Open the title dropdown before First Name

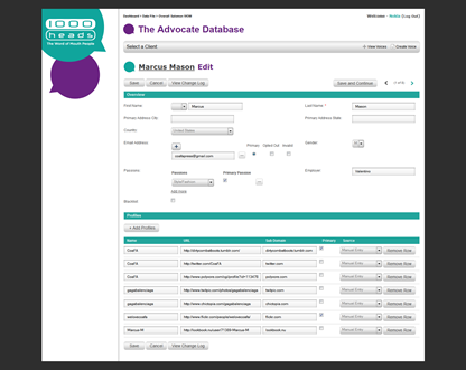(x=179, y=106)
